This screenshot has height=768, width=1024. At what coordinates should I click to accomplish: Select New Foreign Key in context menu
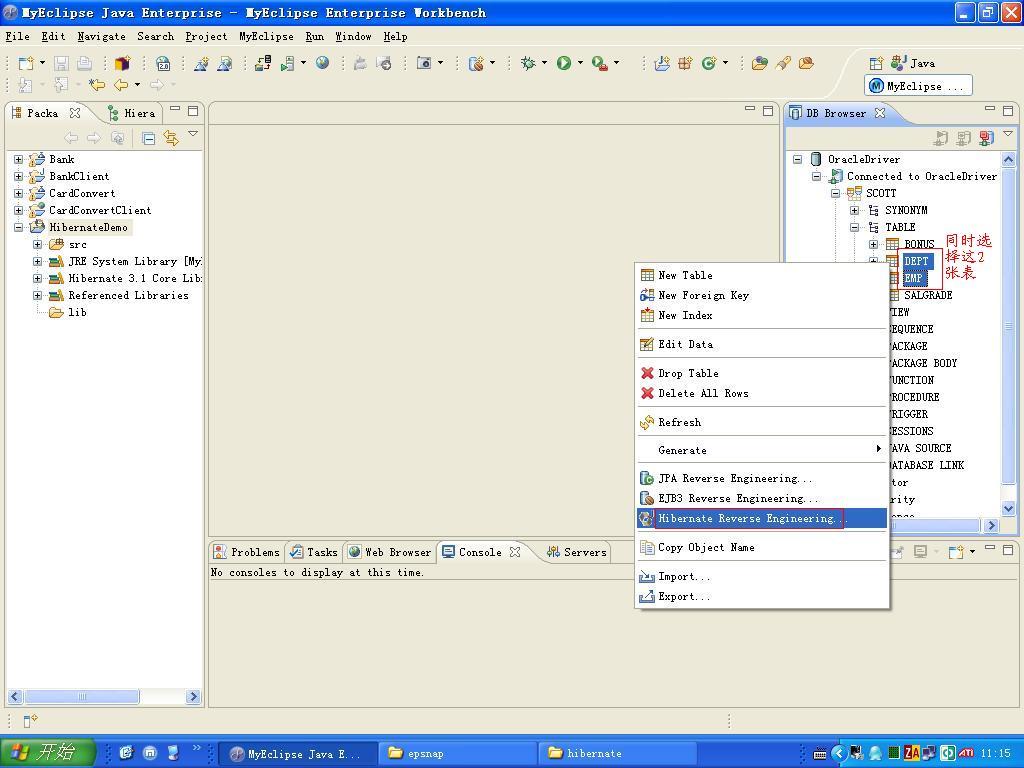pyautogui.click(x=761, y=295)
